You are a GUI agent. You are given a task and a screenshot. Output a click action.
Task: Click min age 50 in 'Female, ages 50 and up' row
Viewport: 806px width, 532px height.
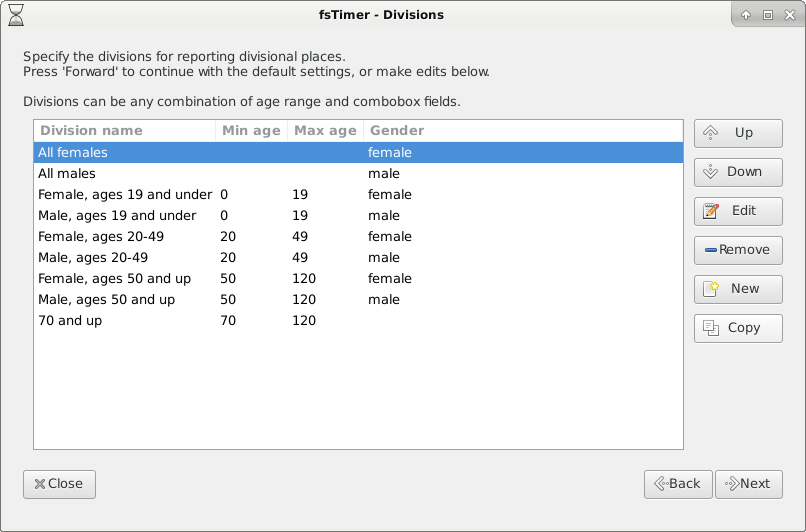[228, 279]
